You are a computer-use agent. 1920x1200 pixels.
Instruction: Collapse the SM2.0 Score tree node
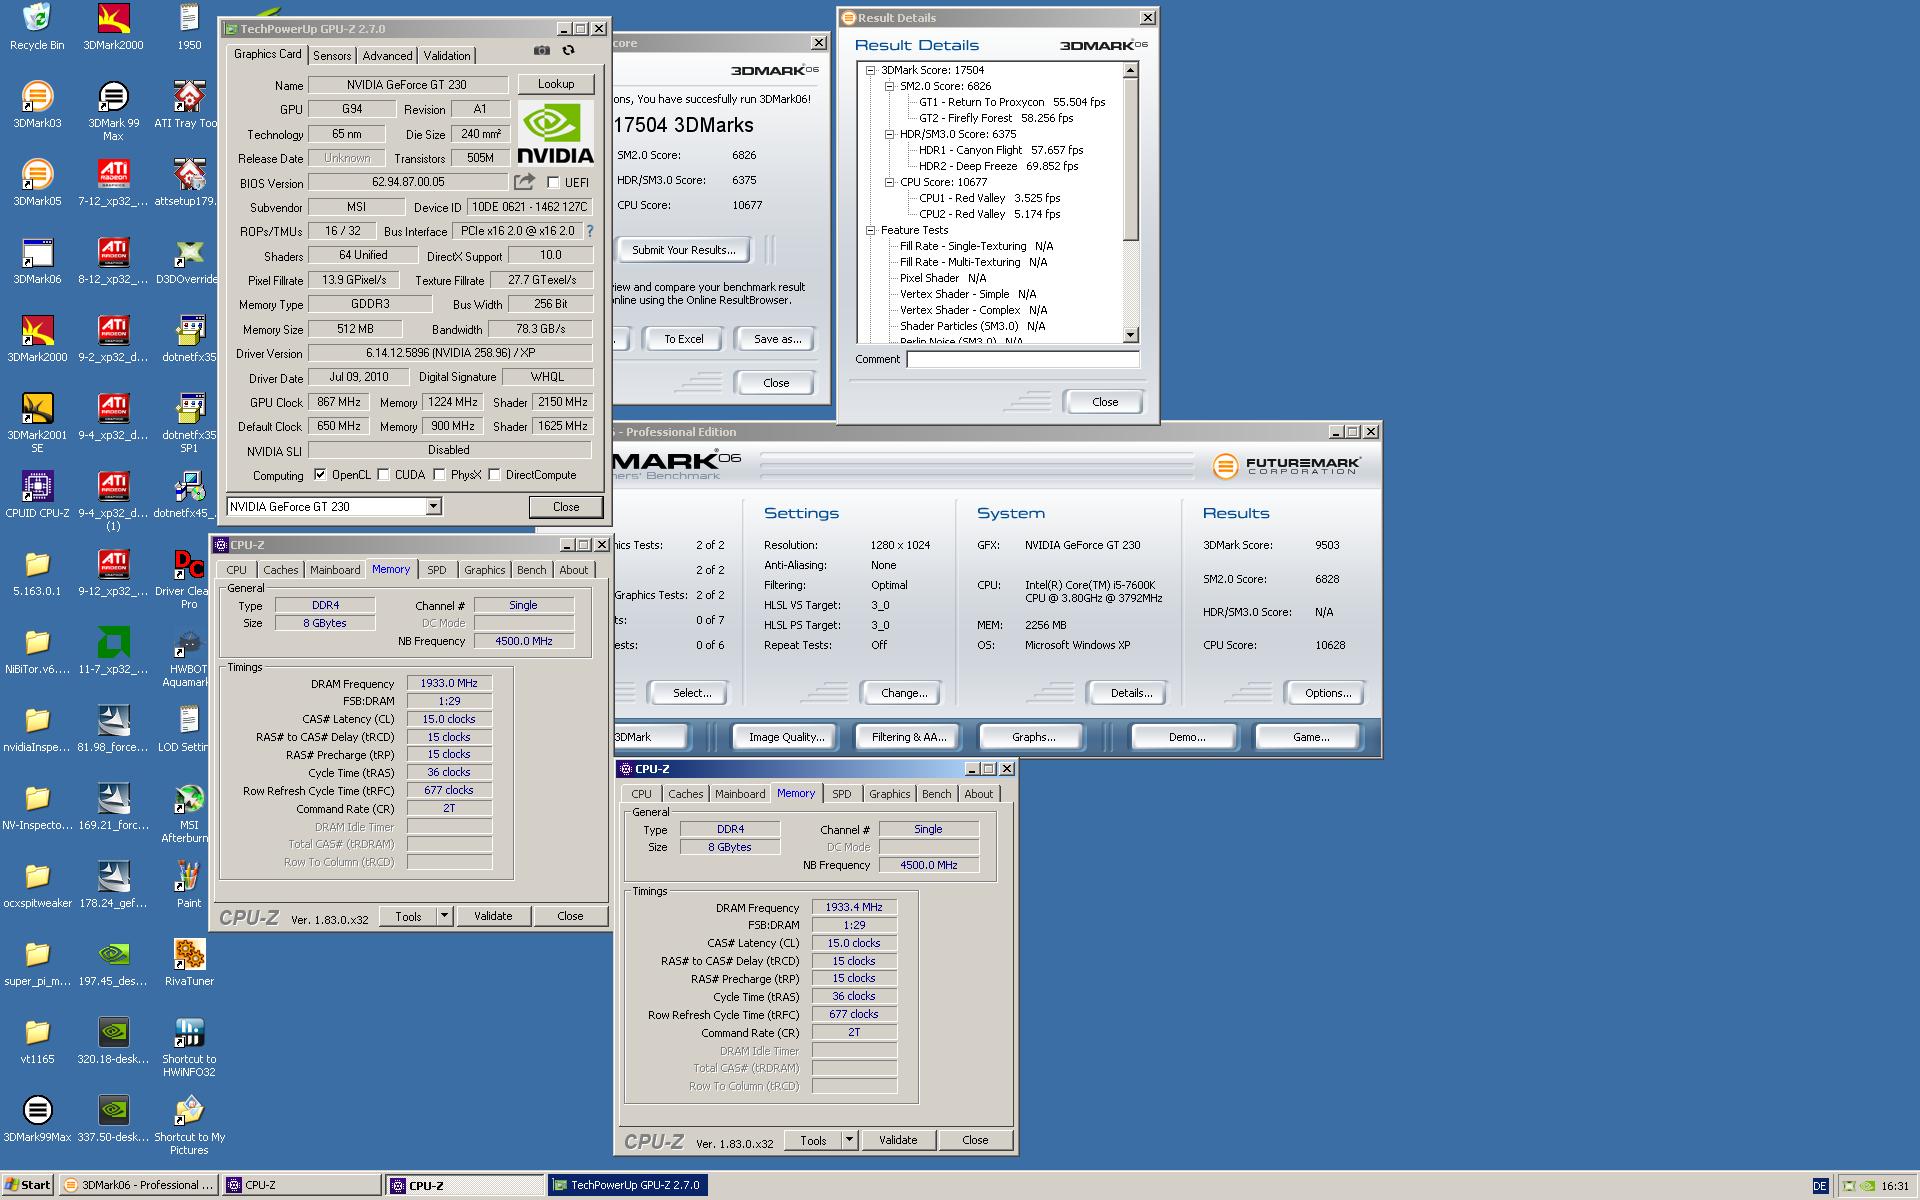[889, 86]
